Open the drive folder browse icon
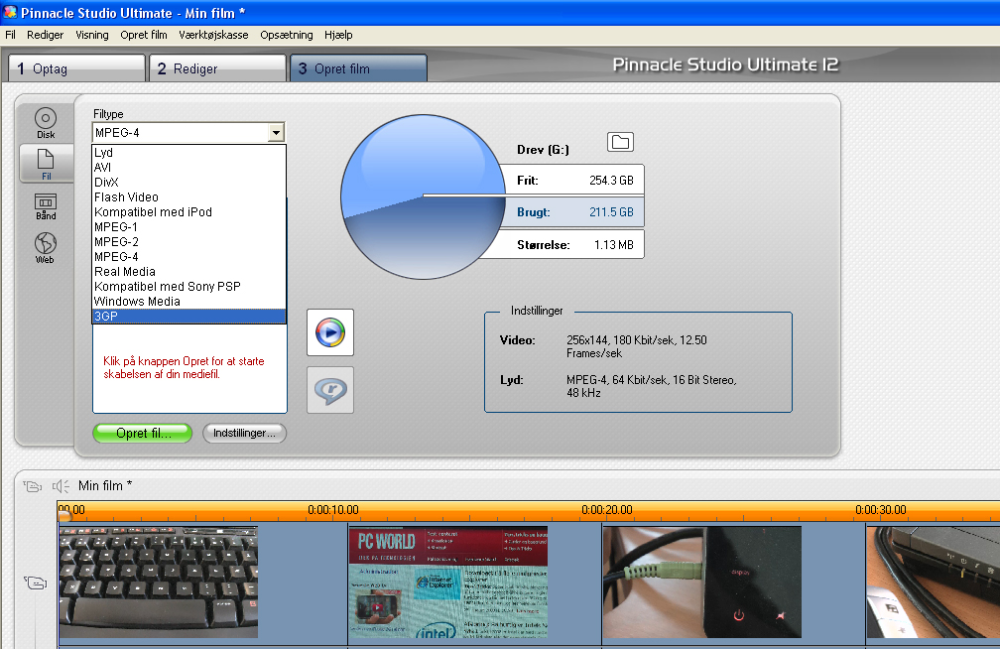 620,142
